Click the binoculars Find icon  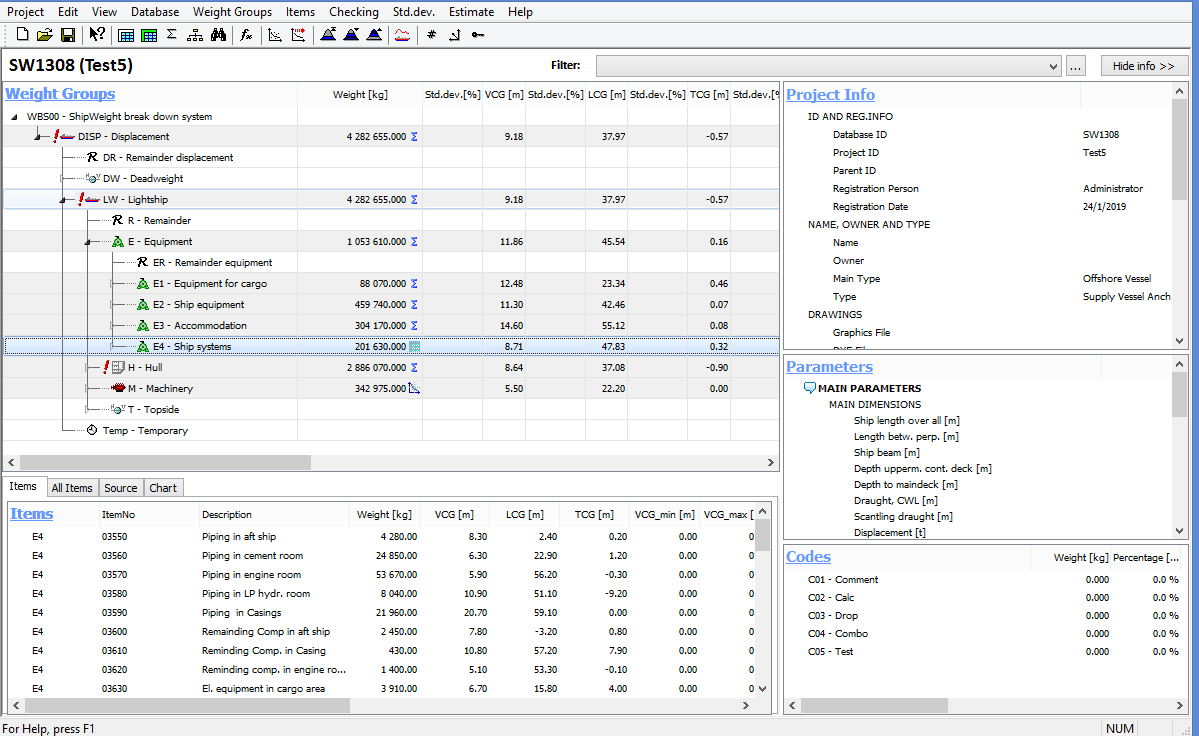[x=218, y=35]
